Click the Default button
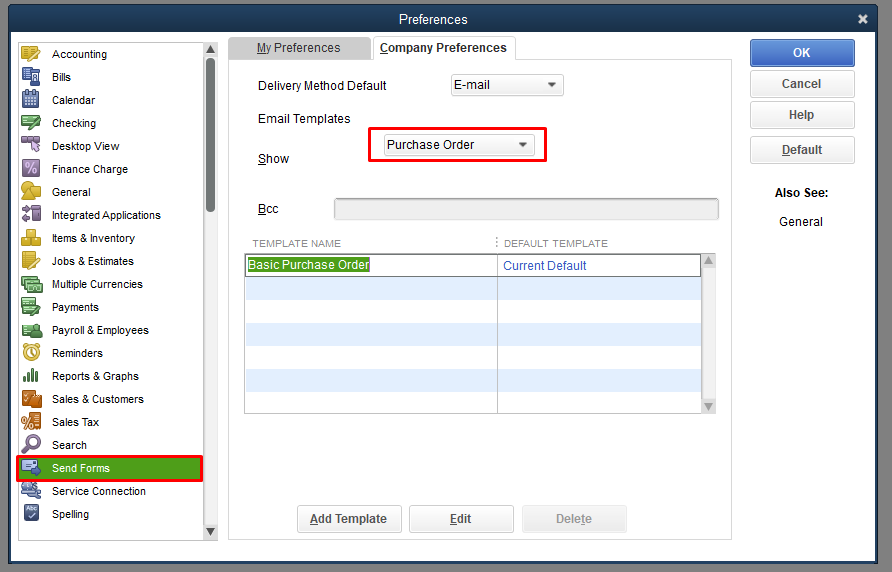Screen dimensions: 892x572 point(802,150)
